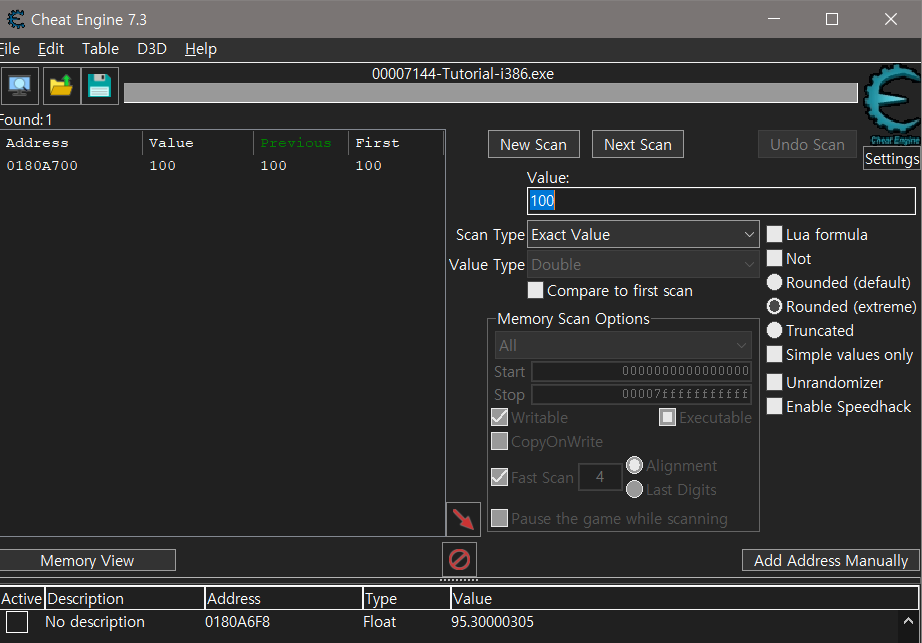Select the Value search field text
922x643 pixels.
point(720,200)
